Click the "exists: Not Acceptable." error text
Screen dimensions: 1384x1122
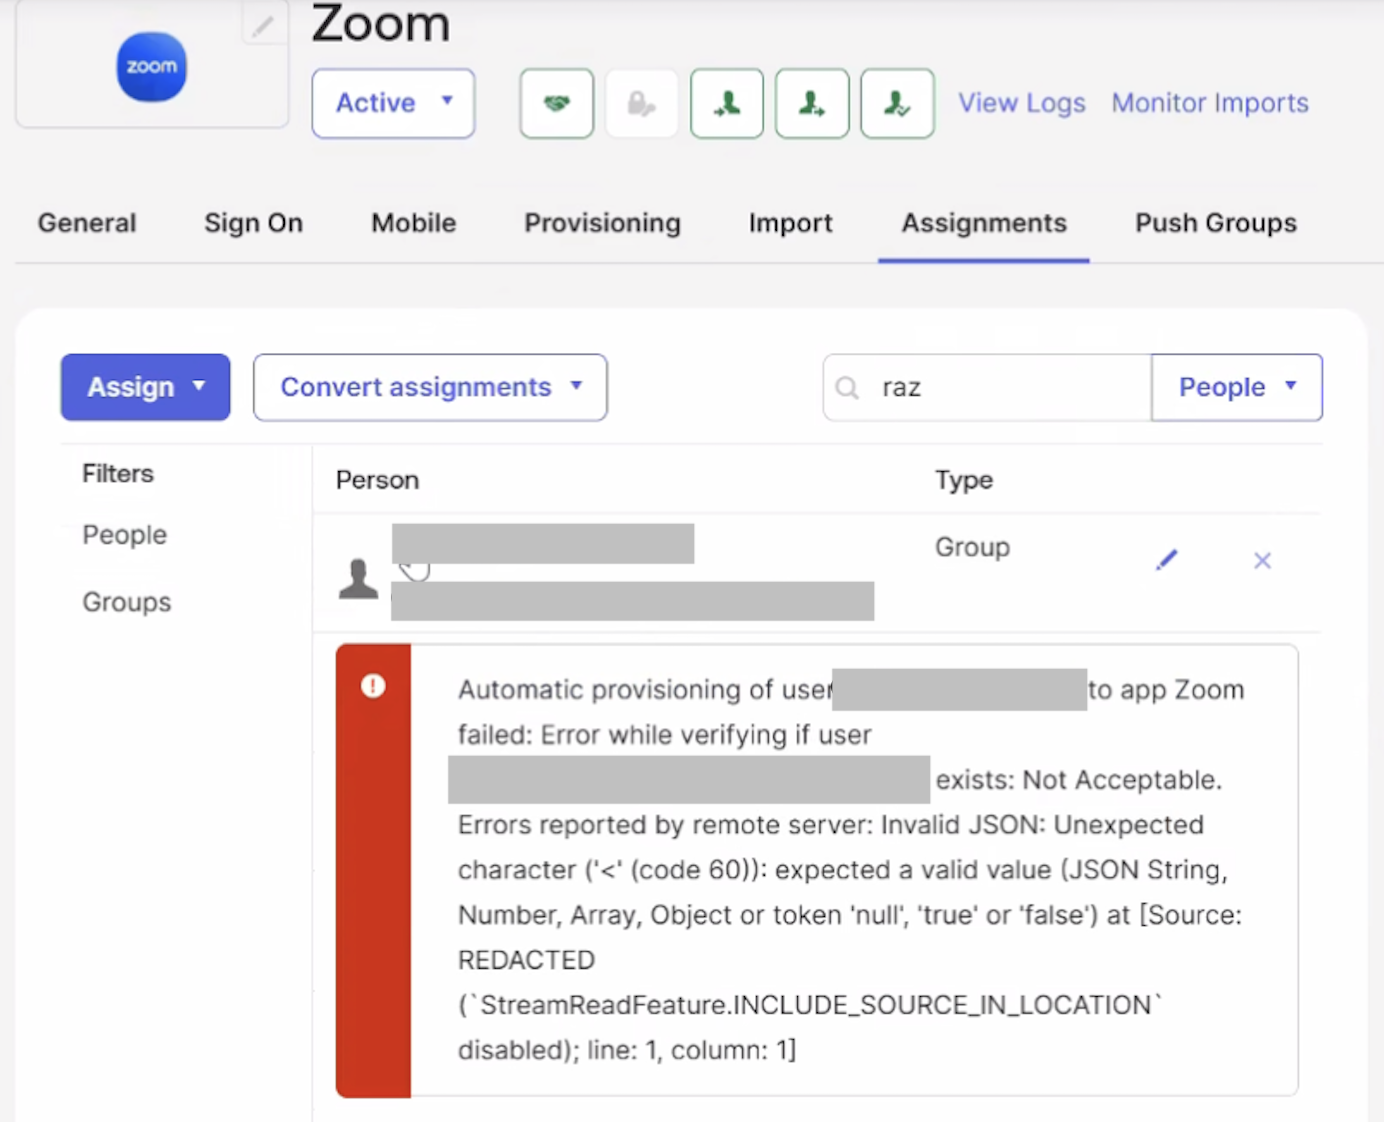[1079, 780]
